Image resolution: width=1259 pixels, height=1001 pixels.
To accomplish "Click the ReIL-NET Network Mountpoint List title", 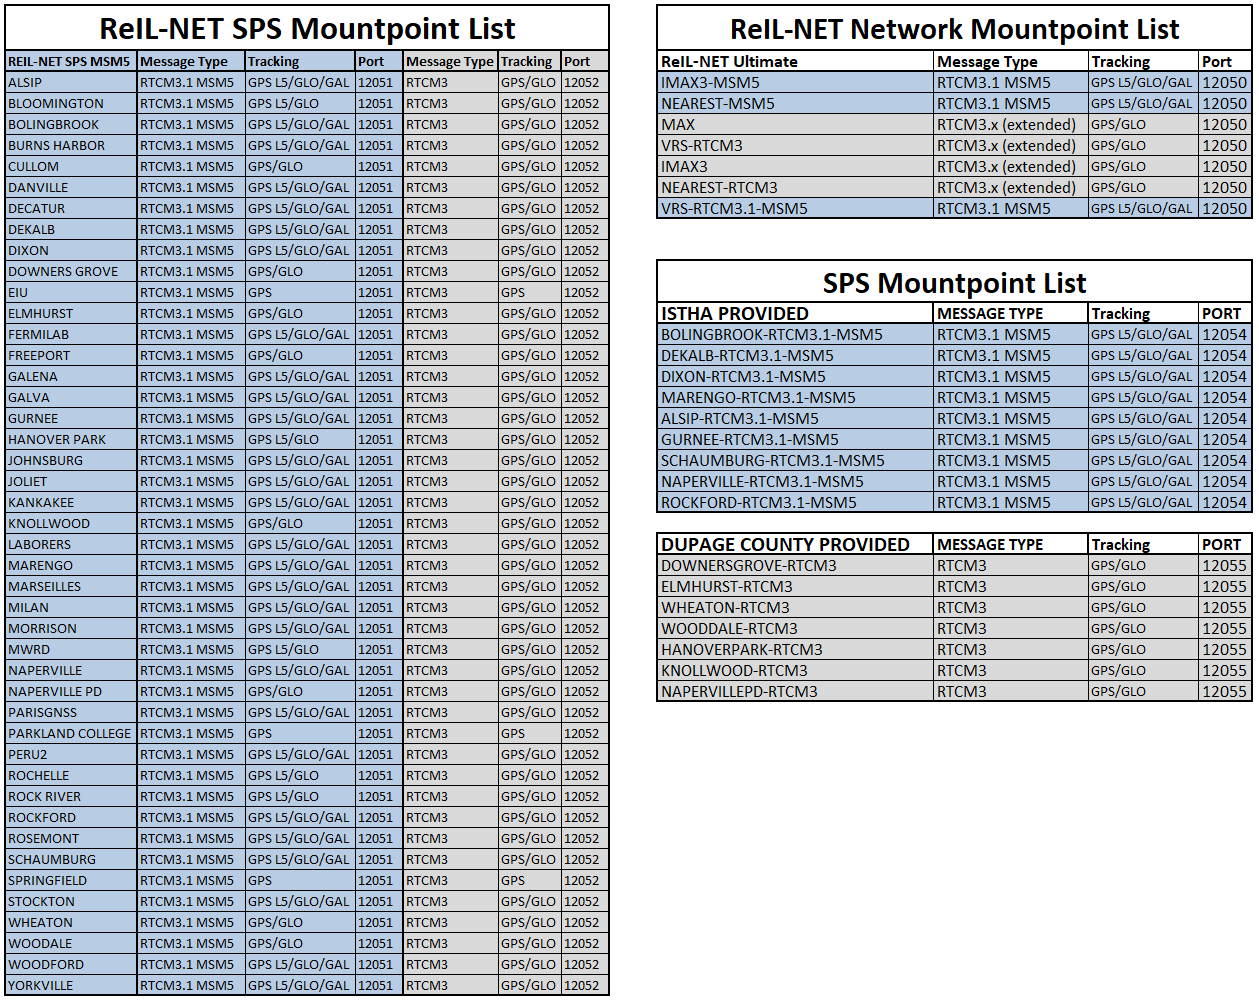I will pyautogui.click(x=954, y=29).
